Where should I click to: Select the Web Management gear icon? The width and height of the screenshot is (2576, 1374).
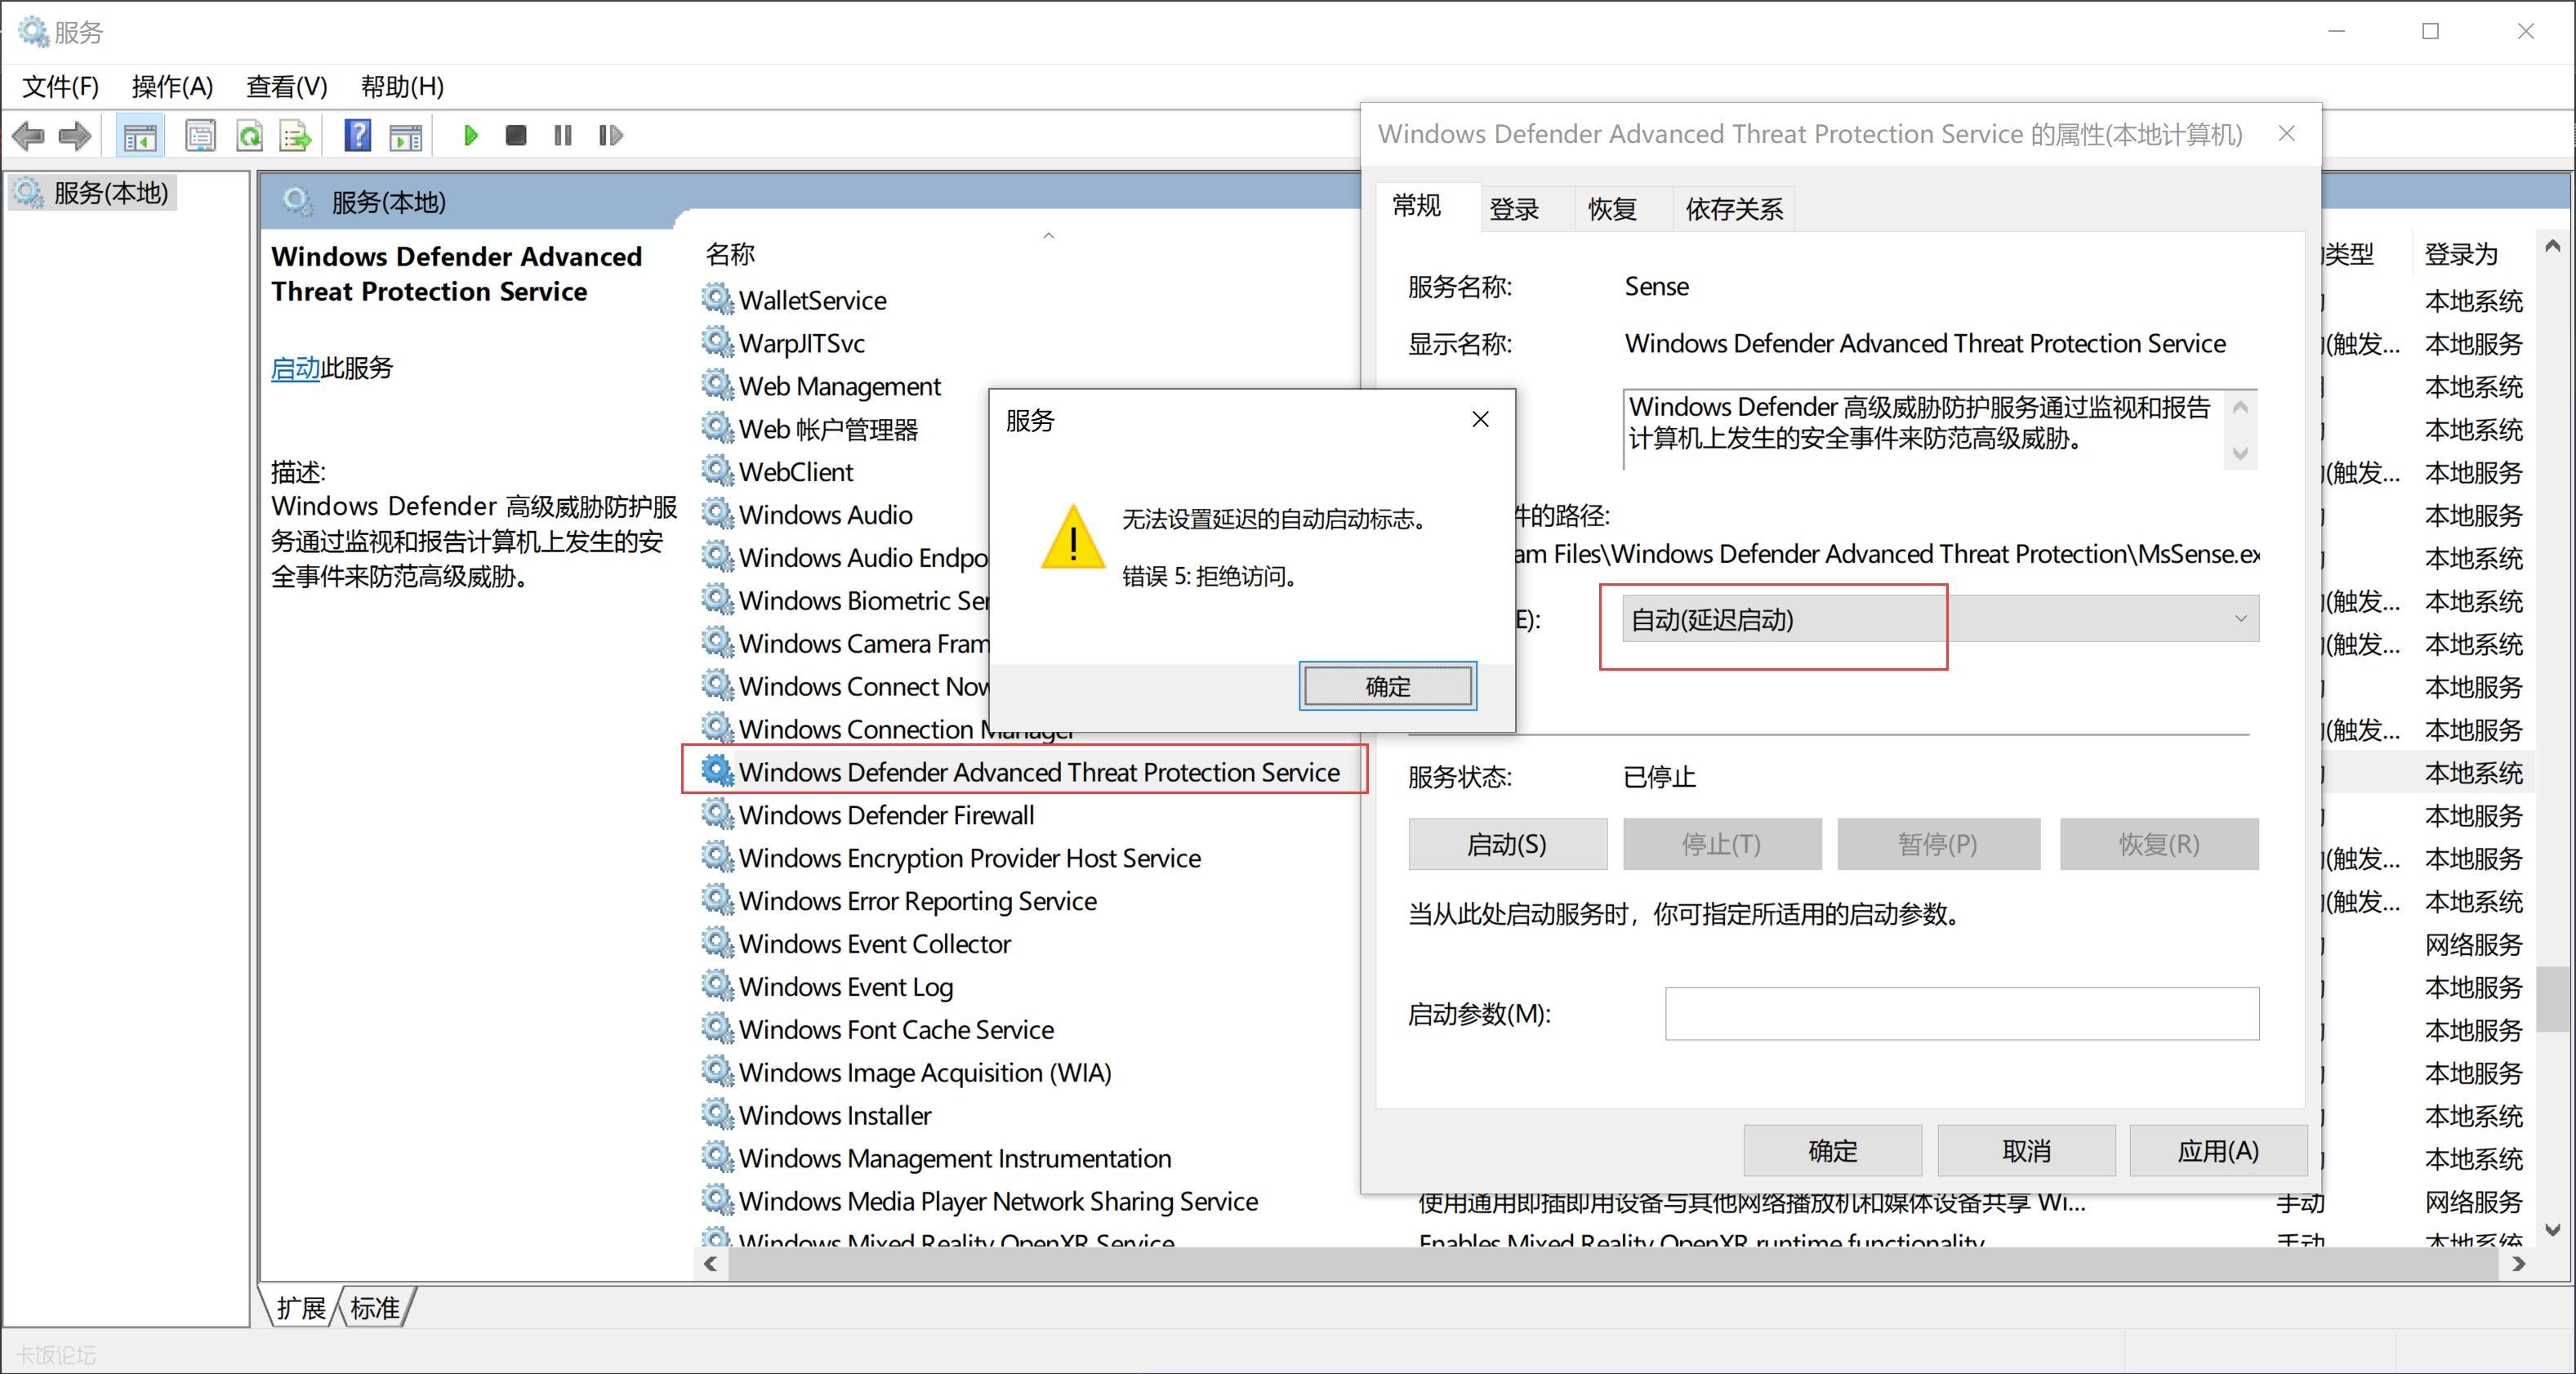(717, 384)
